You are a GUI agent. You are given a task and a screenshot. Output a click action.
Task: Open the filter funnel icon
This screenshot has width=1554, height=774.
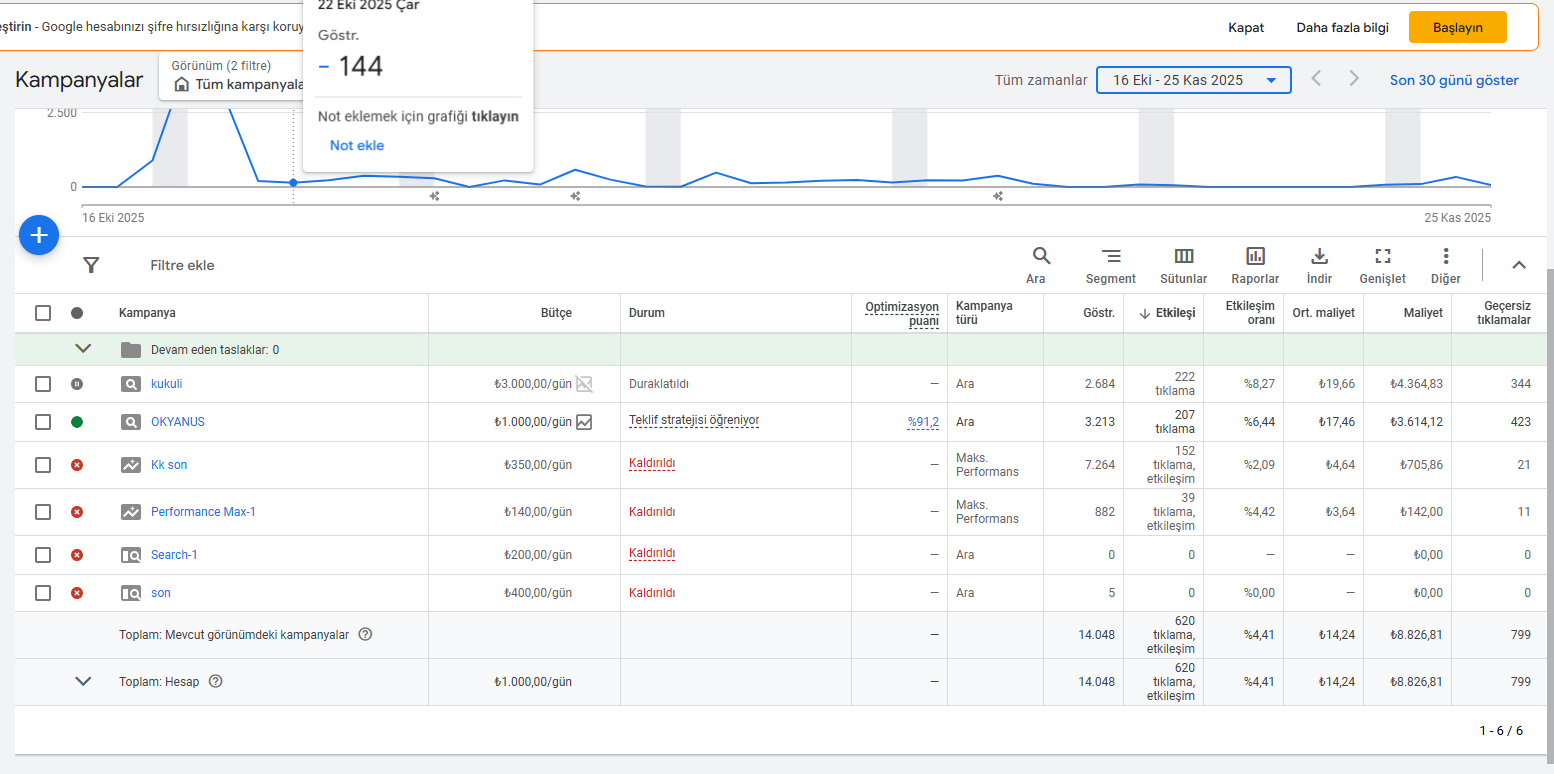click(91, 265)
